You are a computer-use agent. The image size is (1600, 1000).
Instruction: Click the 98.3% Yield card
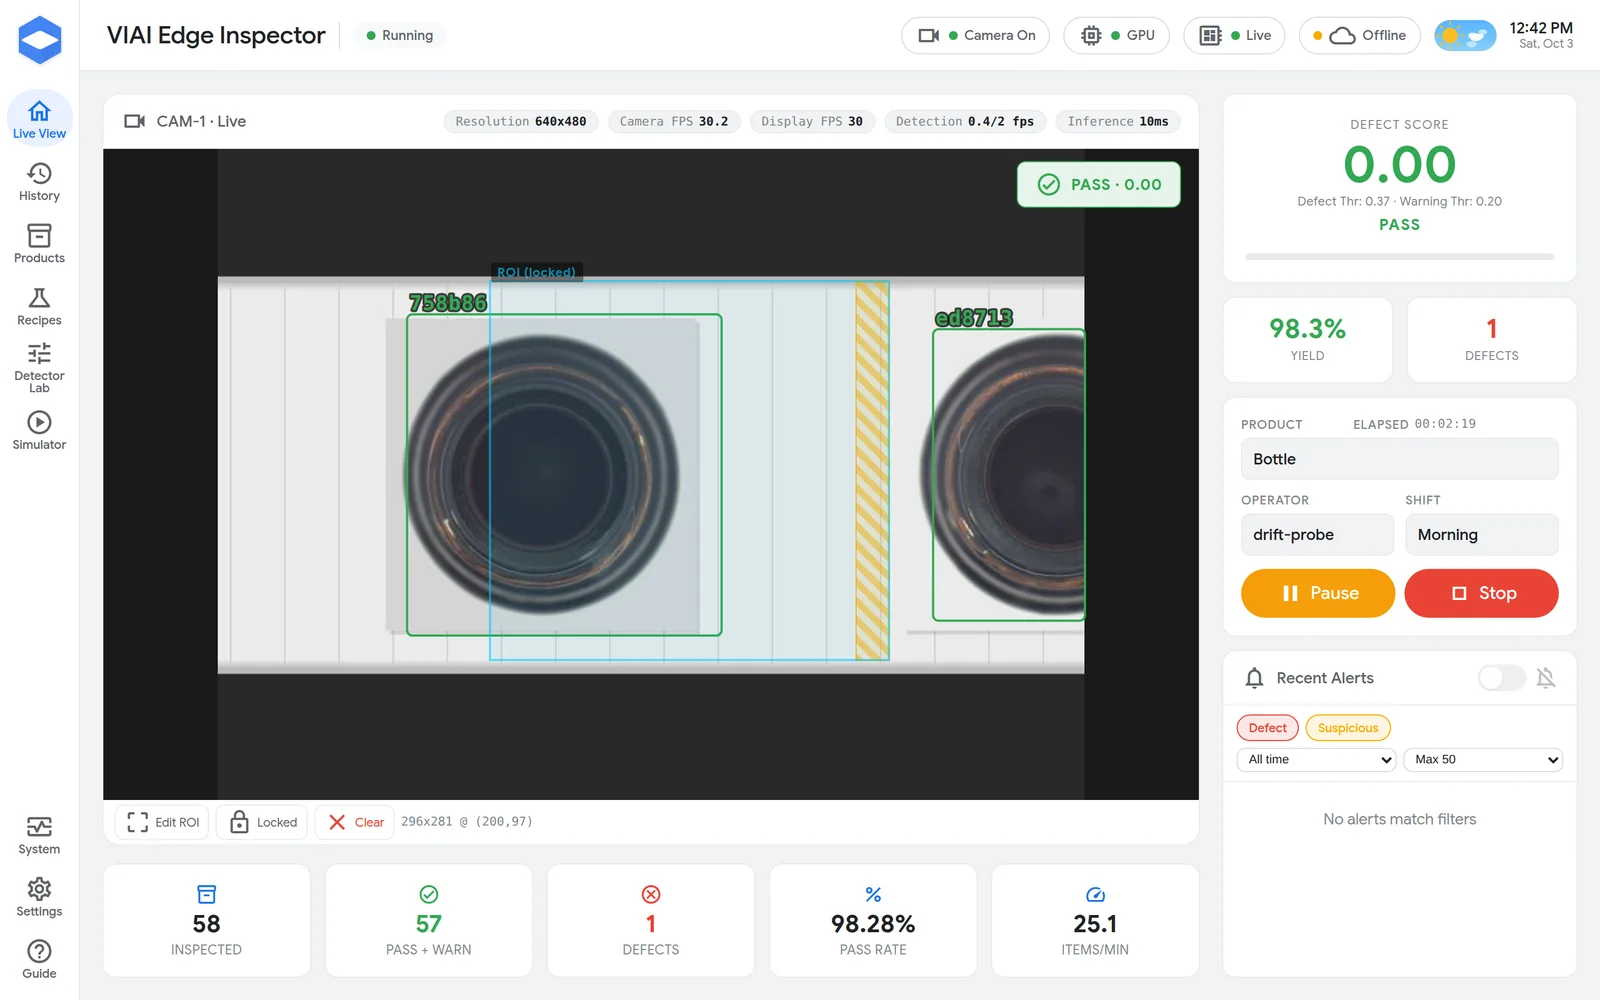click(x=1308, y=340)
